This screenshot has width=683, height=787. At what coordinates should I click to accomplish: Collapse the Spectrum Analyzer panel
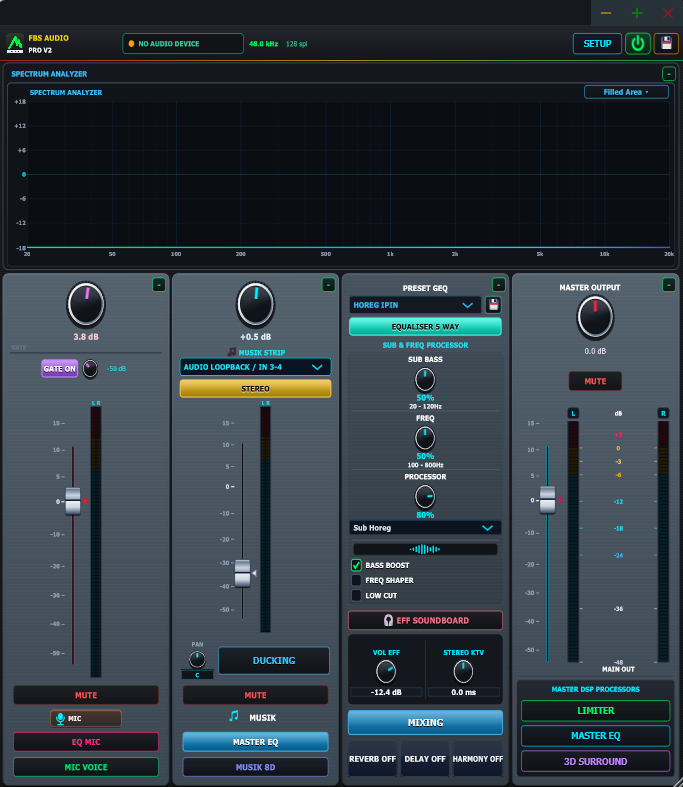pos(668,74)
